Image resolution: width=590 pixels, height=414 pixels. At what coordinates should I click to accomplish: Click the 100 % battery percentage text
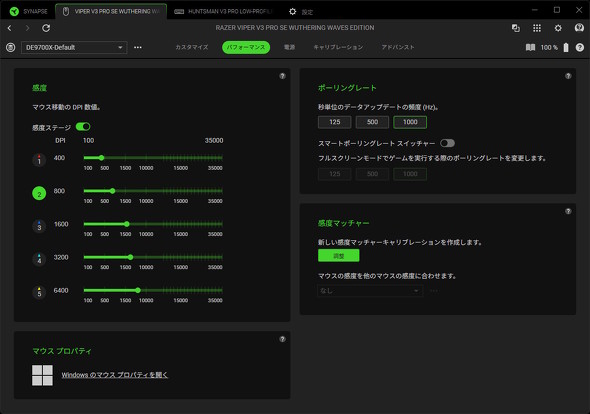pyautogui.click(x=549, y=47)
